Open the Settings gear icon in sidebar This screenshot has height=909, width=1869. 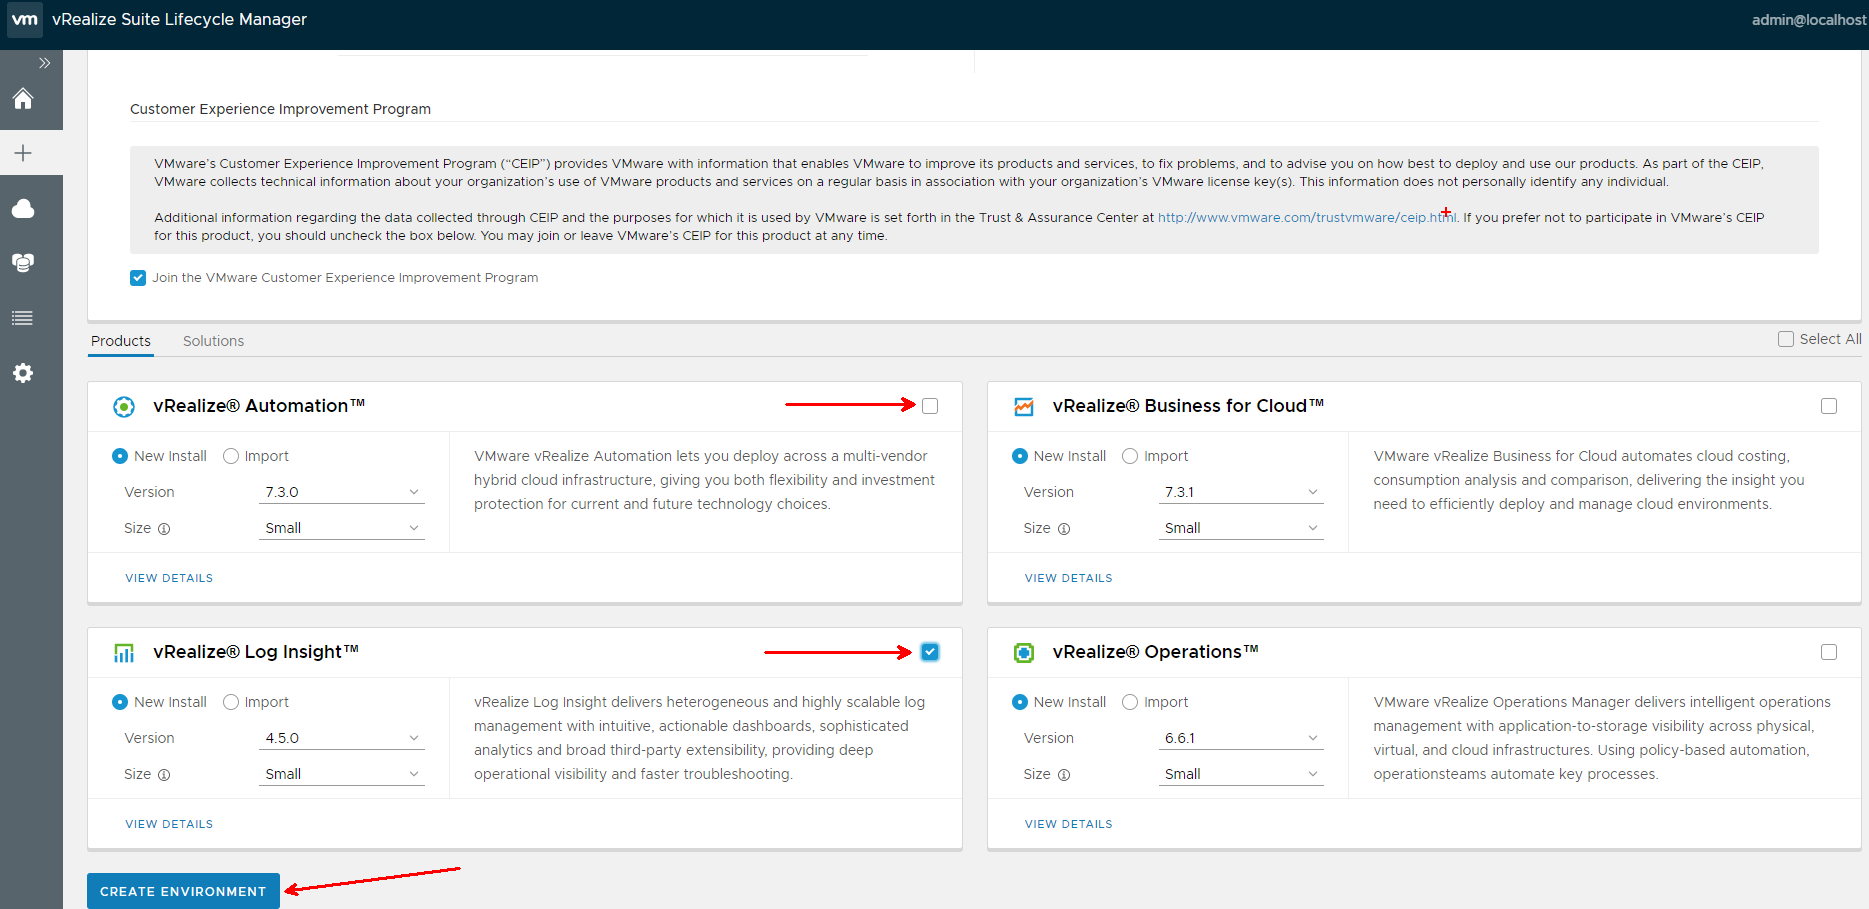[x=23, y=373]
